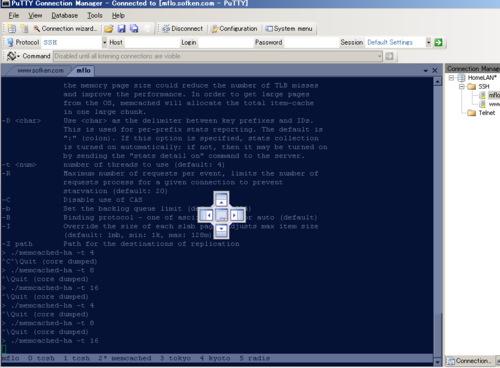Launch the Connection wizard
The width and height of the screenshot is (500, 368).
(x=65, y=29)
